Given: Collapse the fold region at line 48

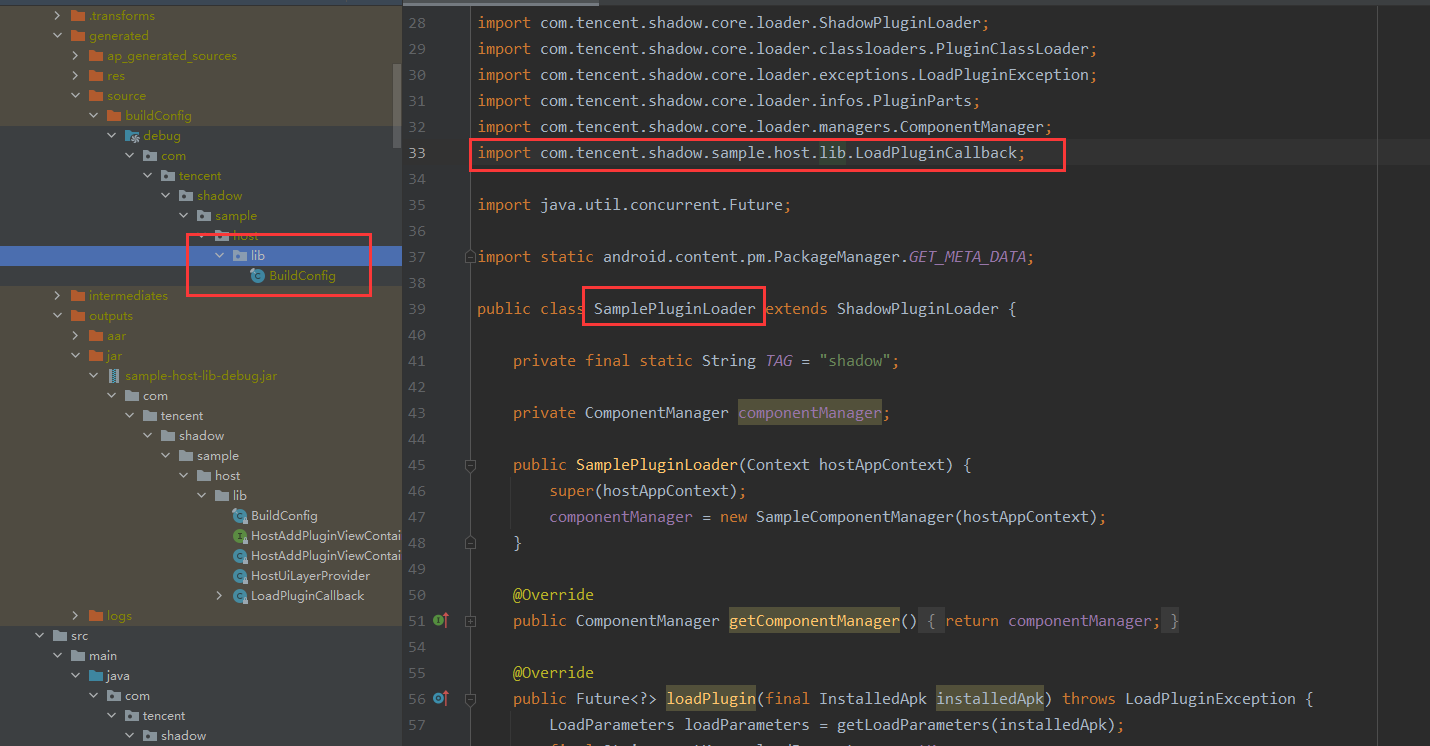Looking at the screenshot, I should (470, 542).
